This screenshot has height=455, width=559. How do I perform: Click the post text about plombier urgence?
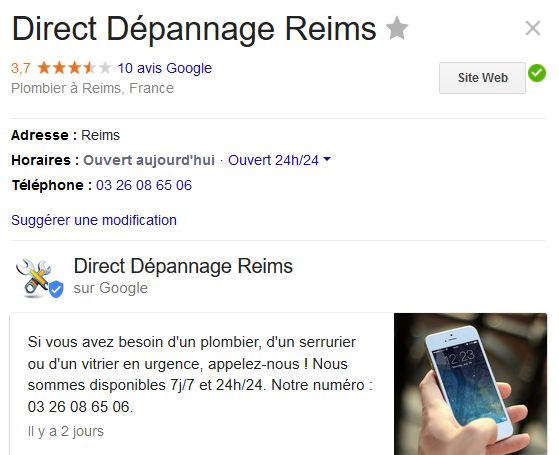click(x=200, y=374)
